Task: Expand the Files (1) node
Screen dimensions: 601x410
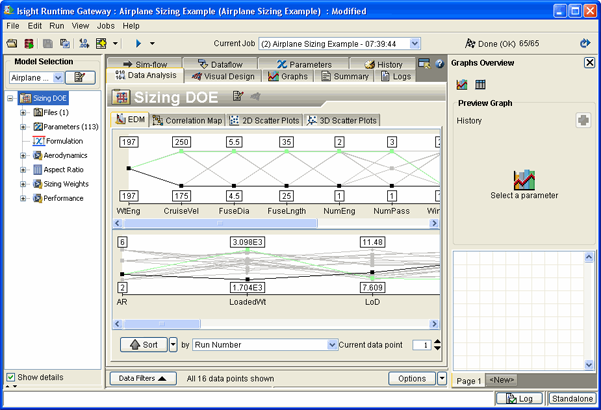Action: point(23,113)
